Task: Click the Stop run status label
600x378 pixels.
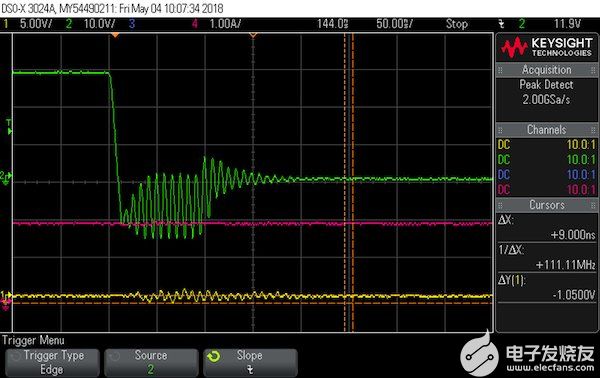Action: 457,24
